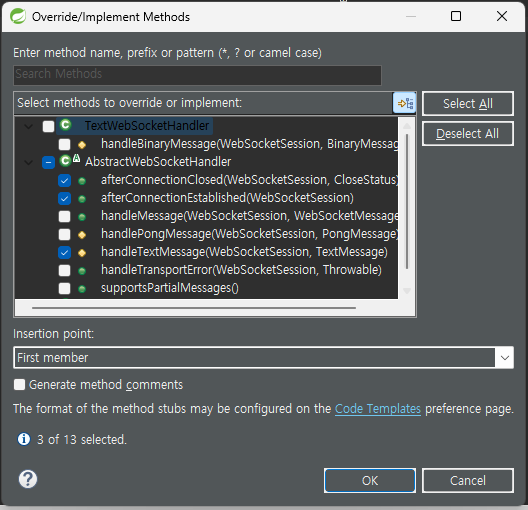Enable Generate method comments checkbox
This screenshot has height=510, width=528.
click(19, 384)
